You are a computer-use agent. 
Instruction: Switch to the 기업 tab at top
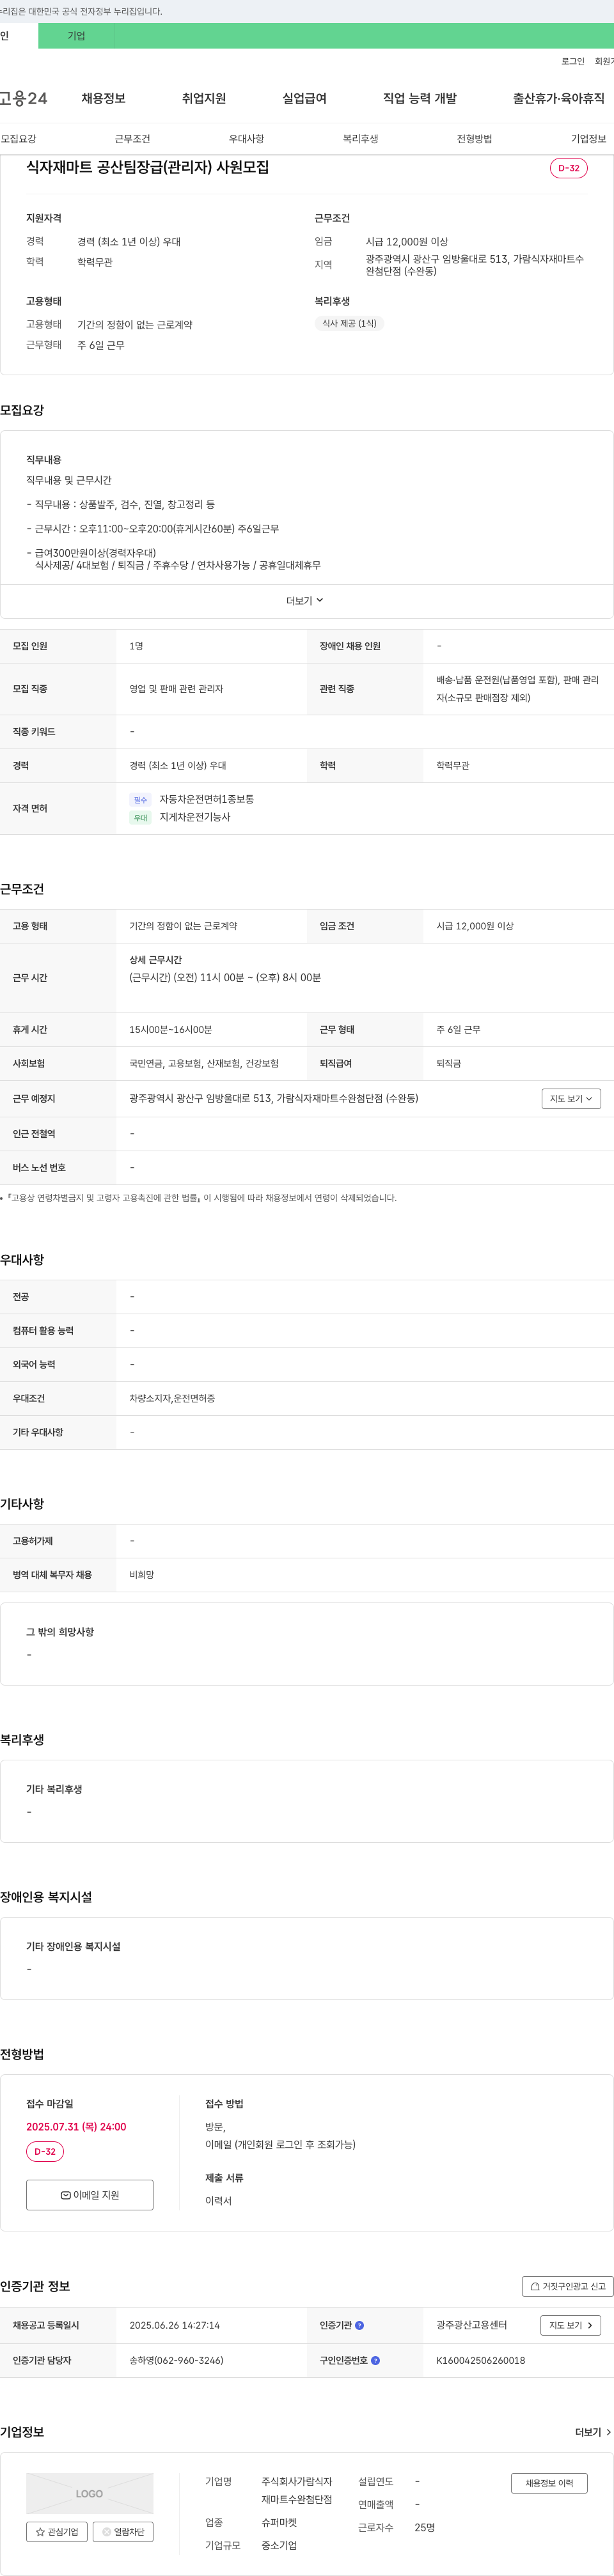click(76, 36)
